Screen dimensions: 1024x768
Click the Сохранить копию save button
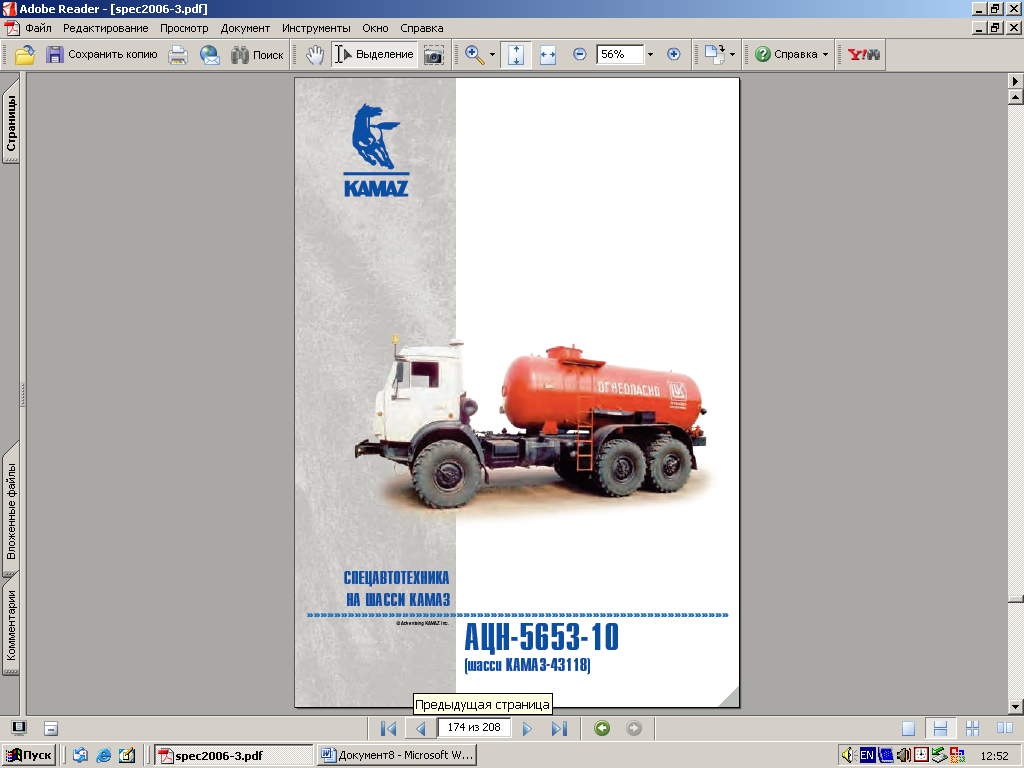pos(102,55)
